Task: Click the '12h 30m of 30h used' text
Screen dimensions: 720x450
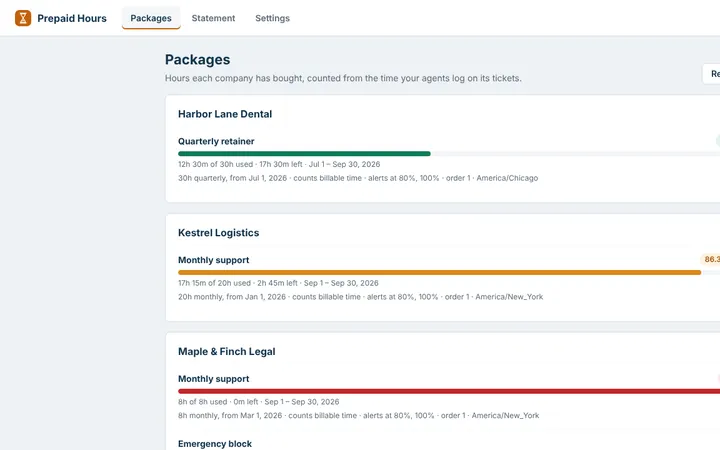Action: coord(215,164)
